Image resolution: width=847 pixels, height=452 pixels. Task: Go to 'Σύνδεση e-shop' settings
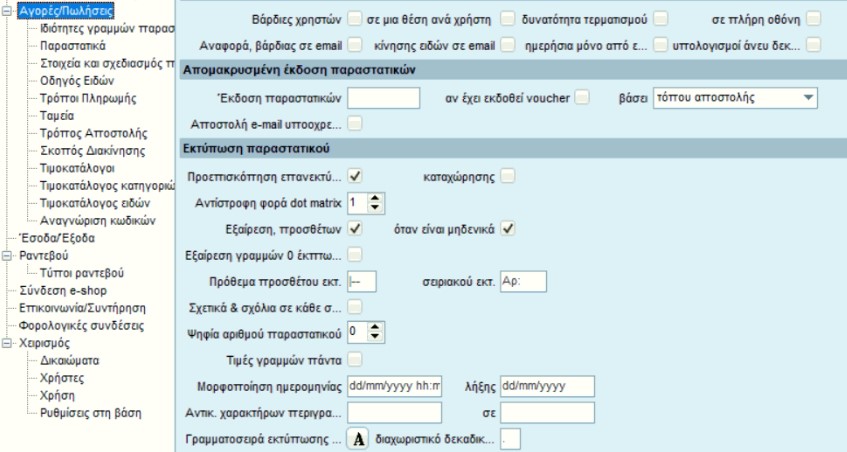63,291
